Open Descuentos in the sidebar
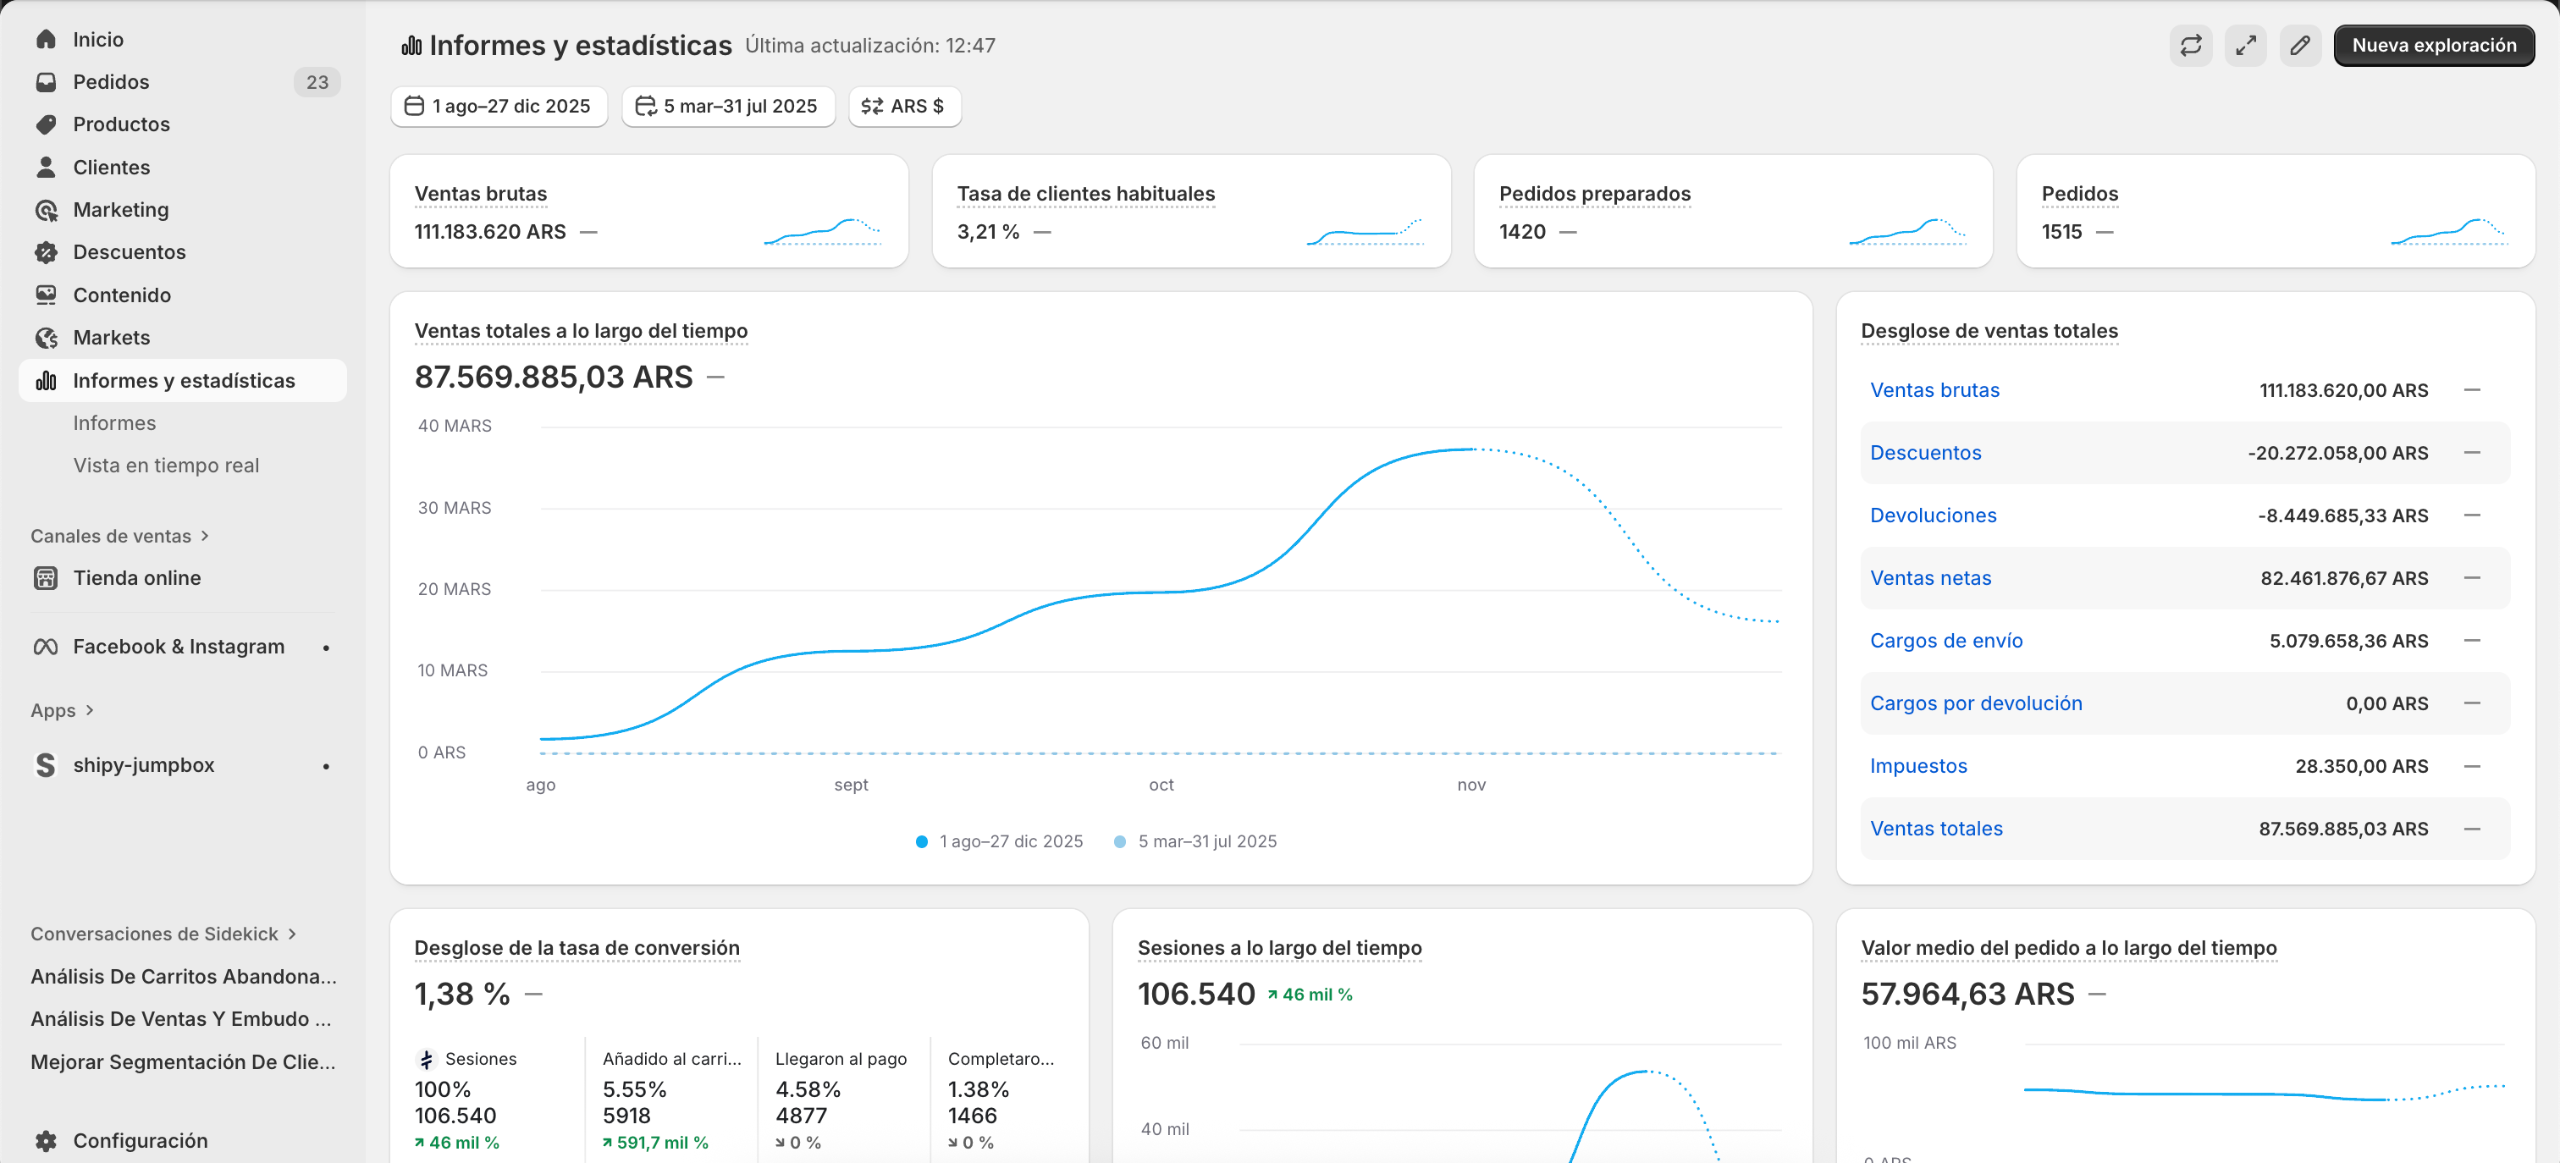Image resolution: width=2560 pixels, height=1163 pixels. 129,252
